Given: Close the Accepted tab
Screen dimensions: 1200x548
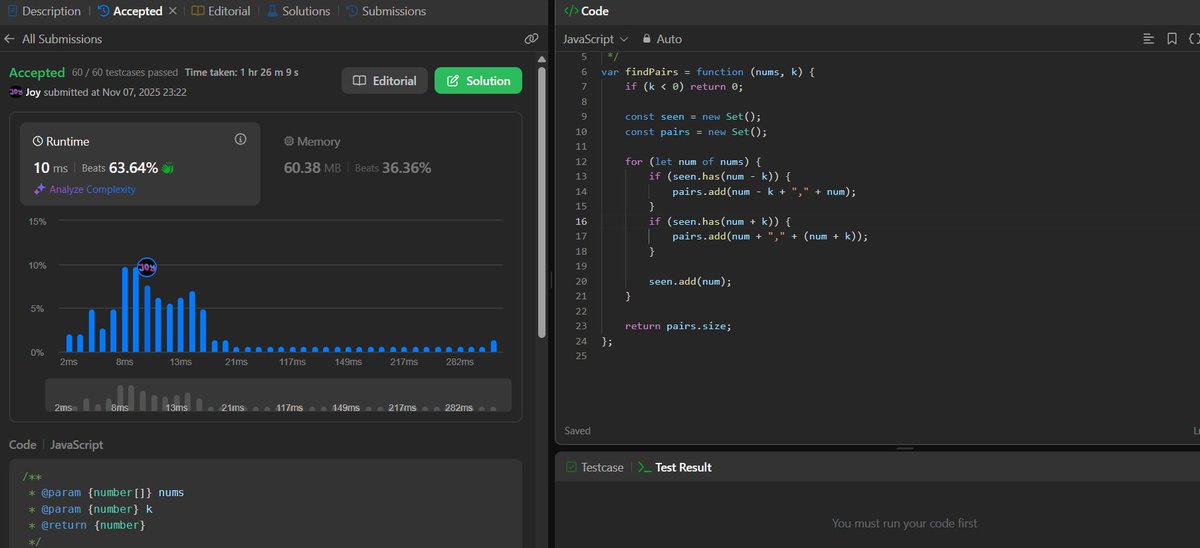Looking at the screenshot, I should [x=171, y=11].
